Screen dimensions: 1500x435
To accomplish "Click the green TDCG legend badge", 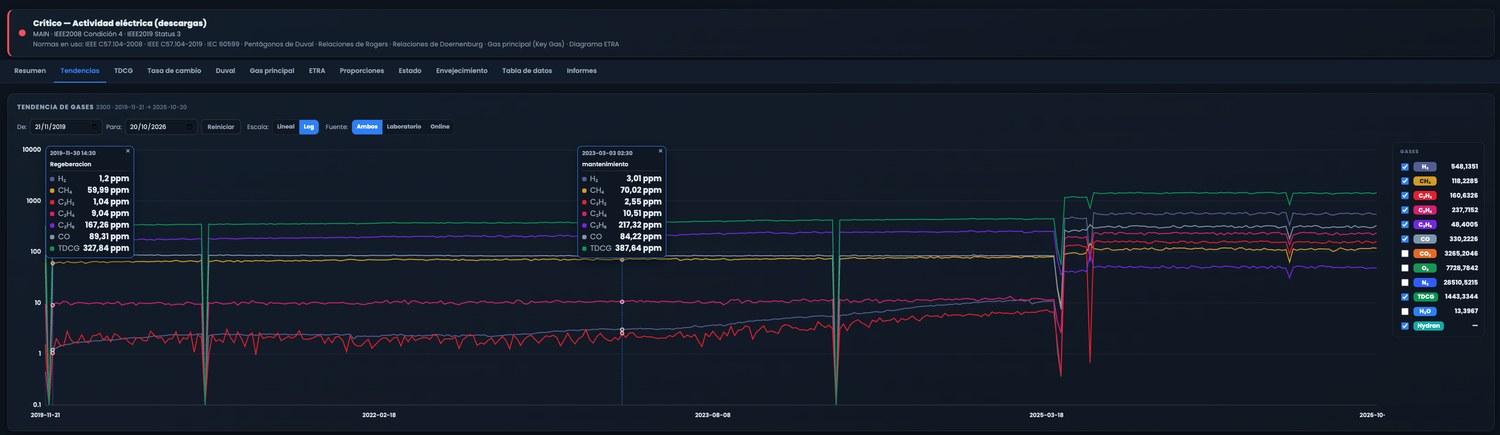I will (x=1425, y=297).
